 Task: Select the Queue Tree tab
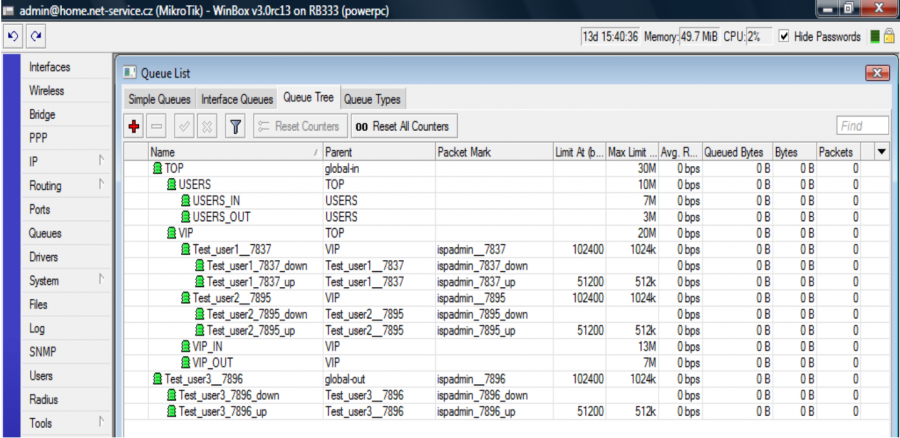pyautogui.click(x=308, y=98)
